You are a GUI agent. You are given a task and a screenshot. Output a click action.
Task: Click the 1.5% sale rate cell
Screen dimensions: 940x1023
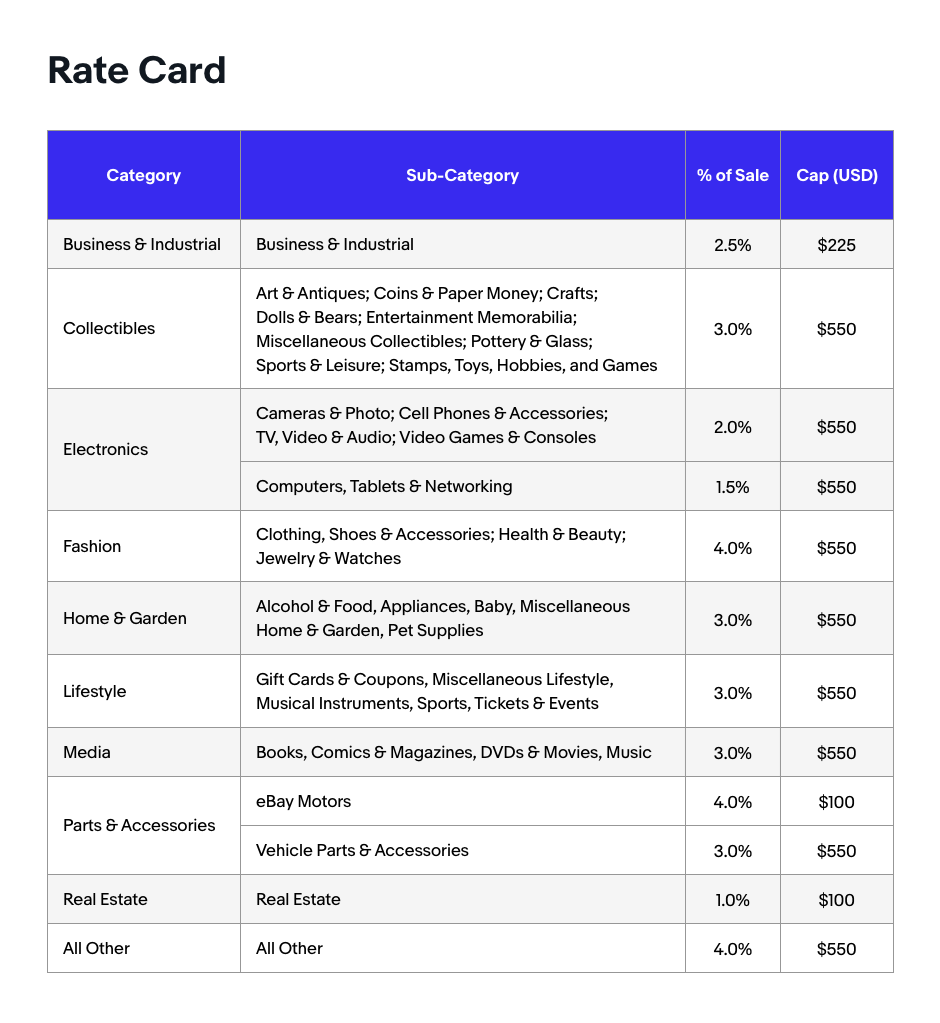(x=732, y=487)
